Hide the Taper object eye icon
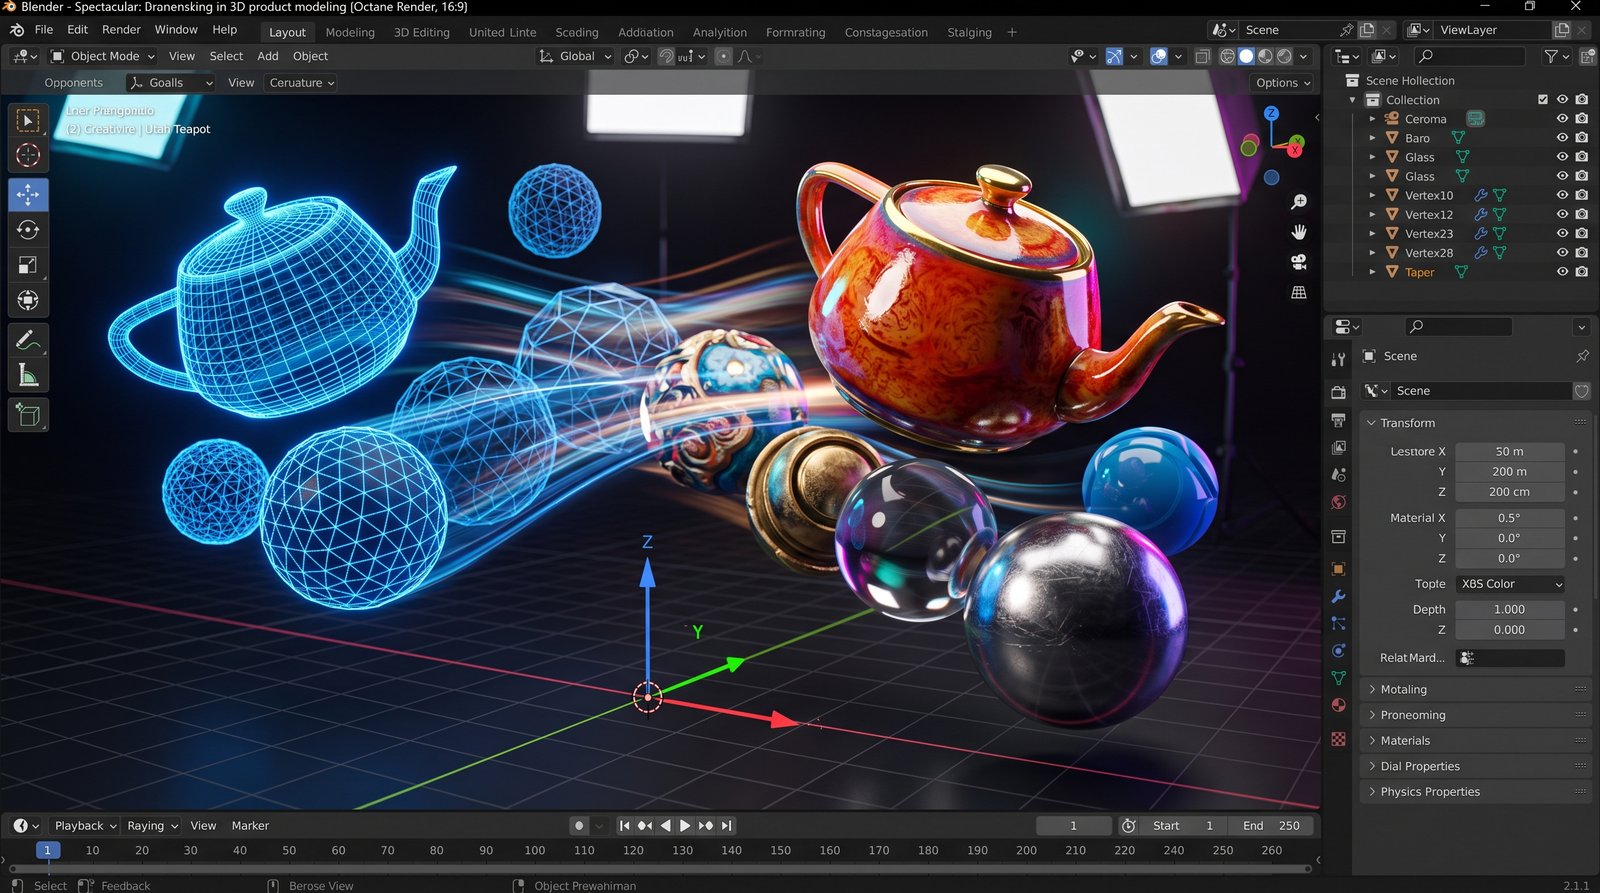This screenshot has width=1600, height=893. [x=1562, y=272]
